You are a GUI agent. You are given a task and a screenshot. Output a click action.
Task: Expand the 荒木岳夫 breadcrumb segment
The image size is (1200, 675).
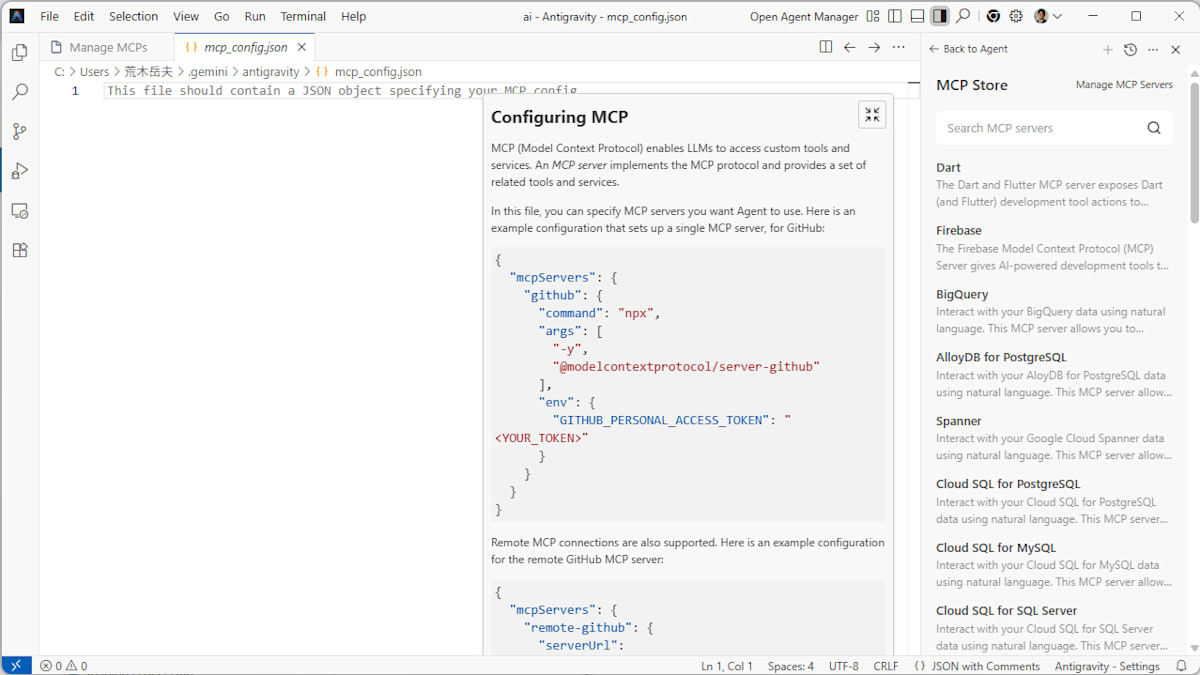tap(148, 72)
